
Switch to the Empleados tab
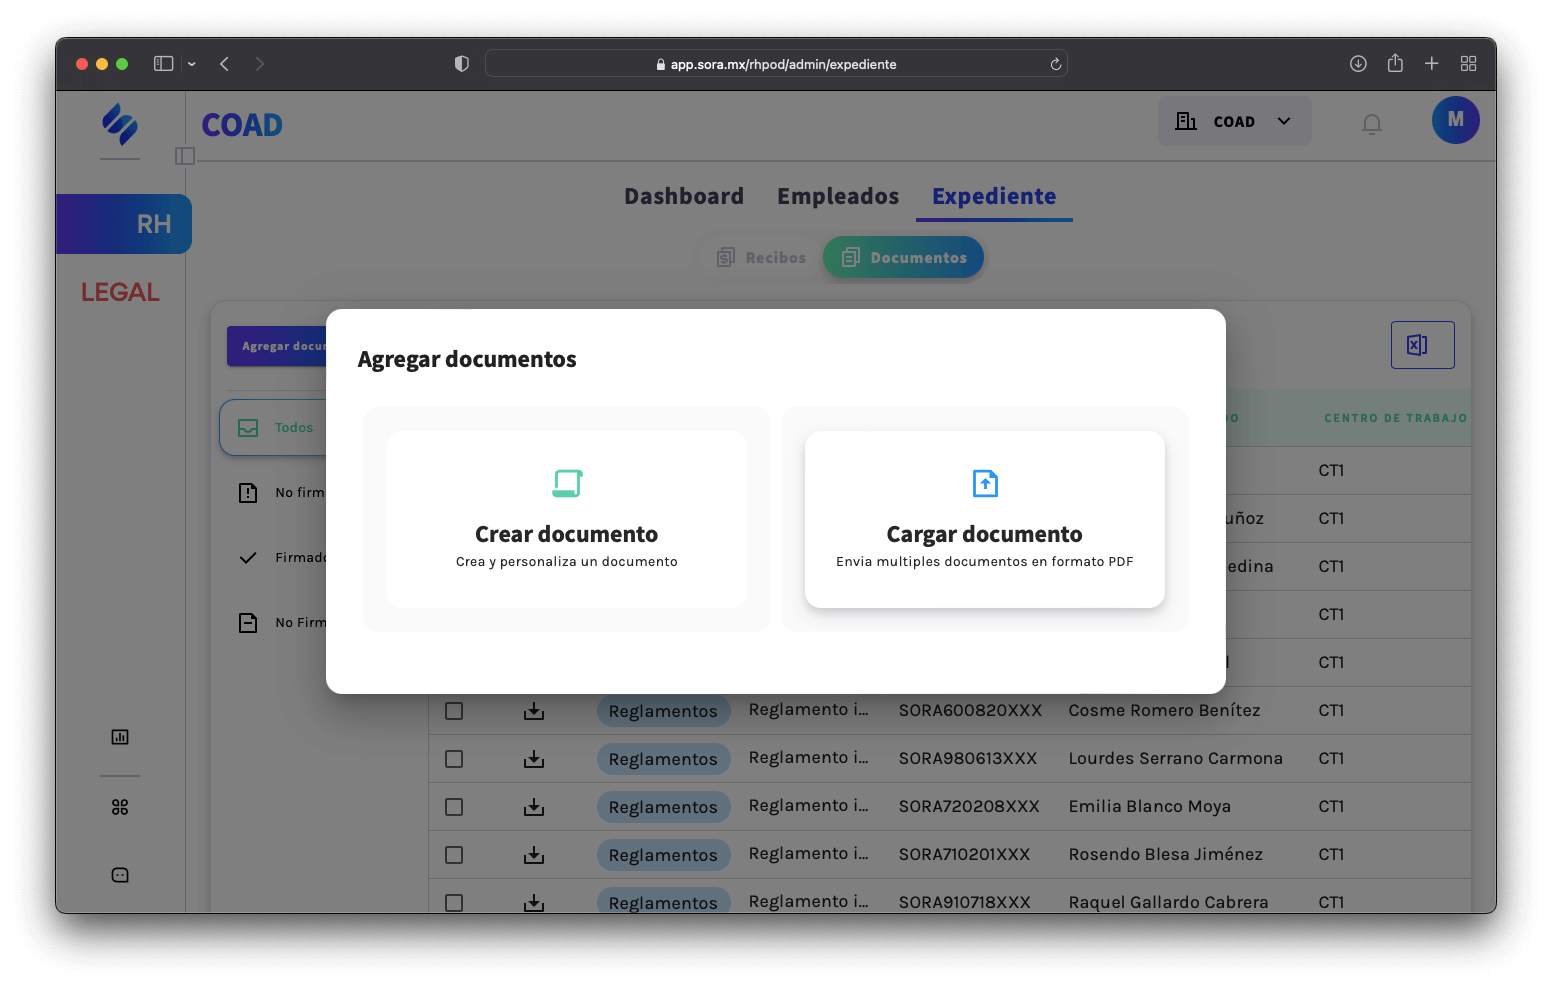pos(838,196)
